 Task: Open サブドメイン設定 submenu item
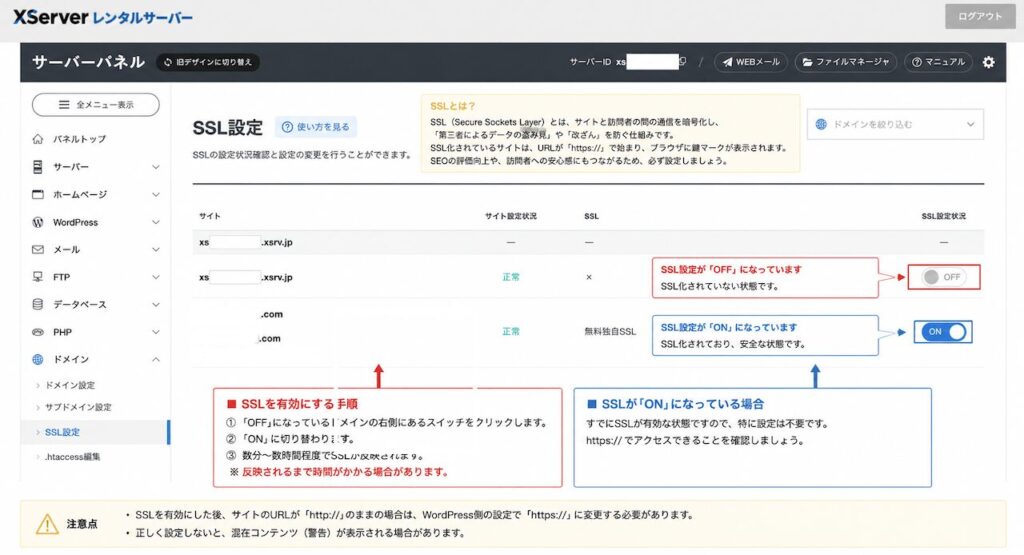pos(78,407)
